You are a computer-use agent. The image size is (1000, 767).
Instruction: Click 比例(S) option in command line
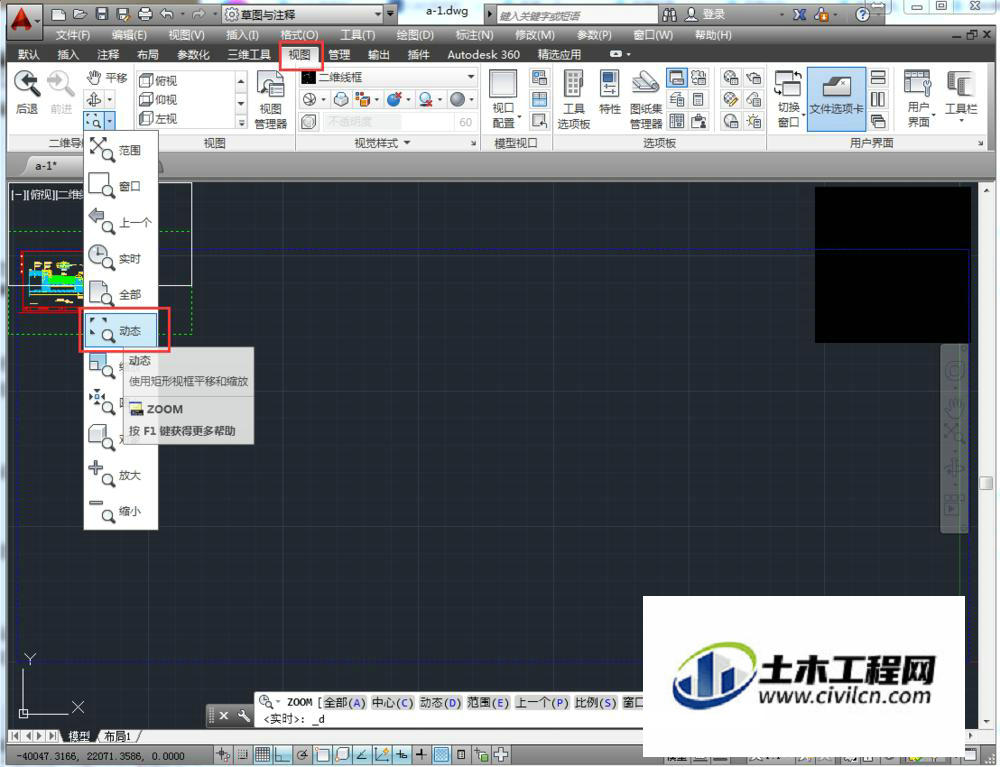click(596, 703)
